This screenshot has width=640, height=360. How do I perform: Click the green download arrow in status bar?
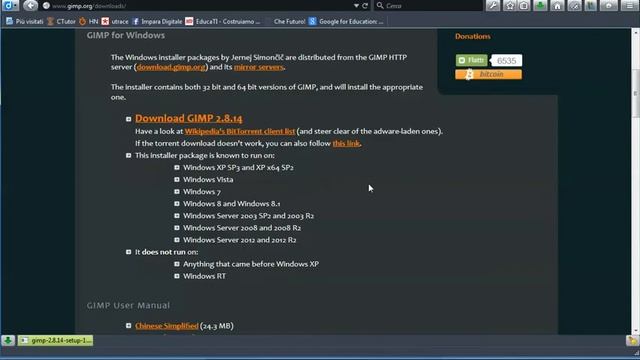pyautogui.click(x=8, y=340)
